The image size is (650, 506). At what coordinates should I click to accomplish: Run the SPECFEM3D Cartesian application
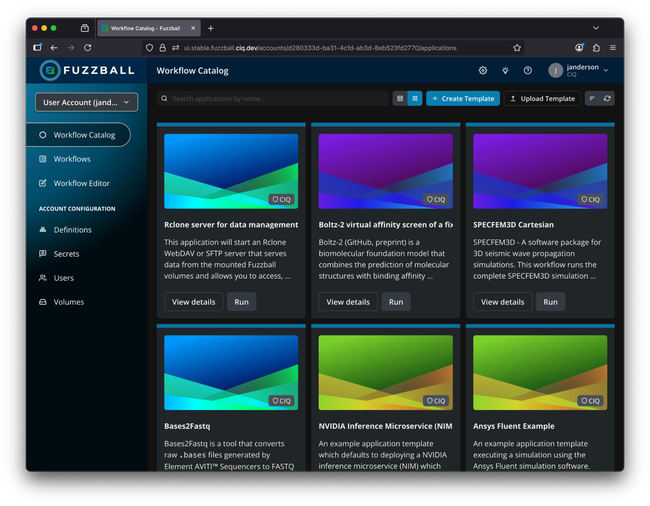pyautogui.click(x=551, y=302)
